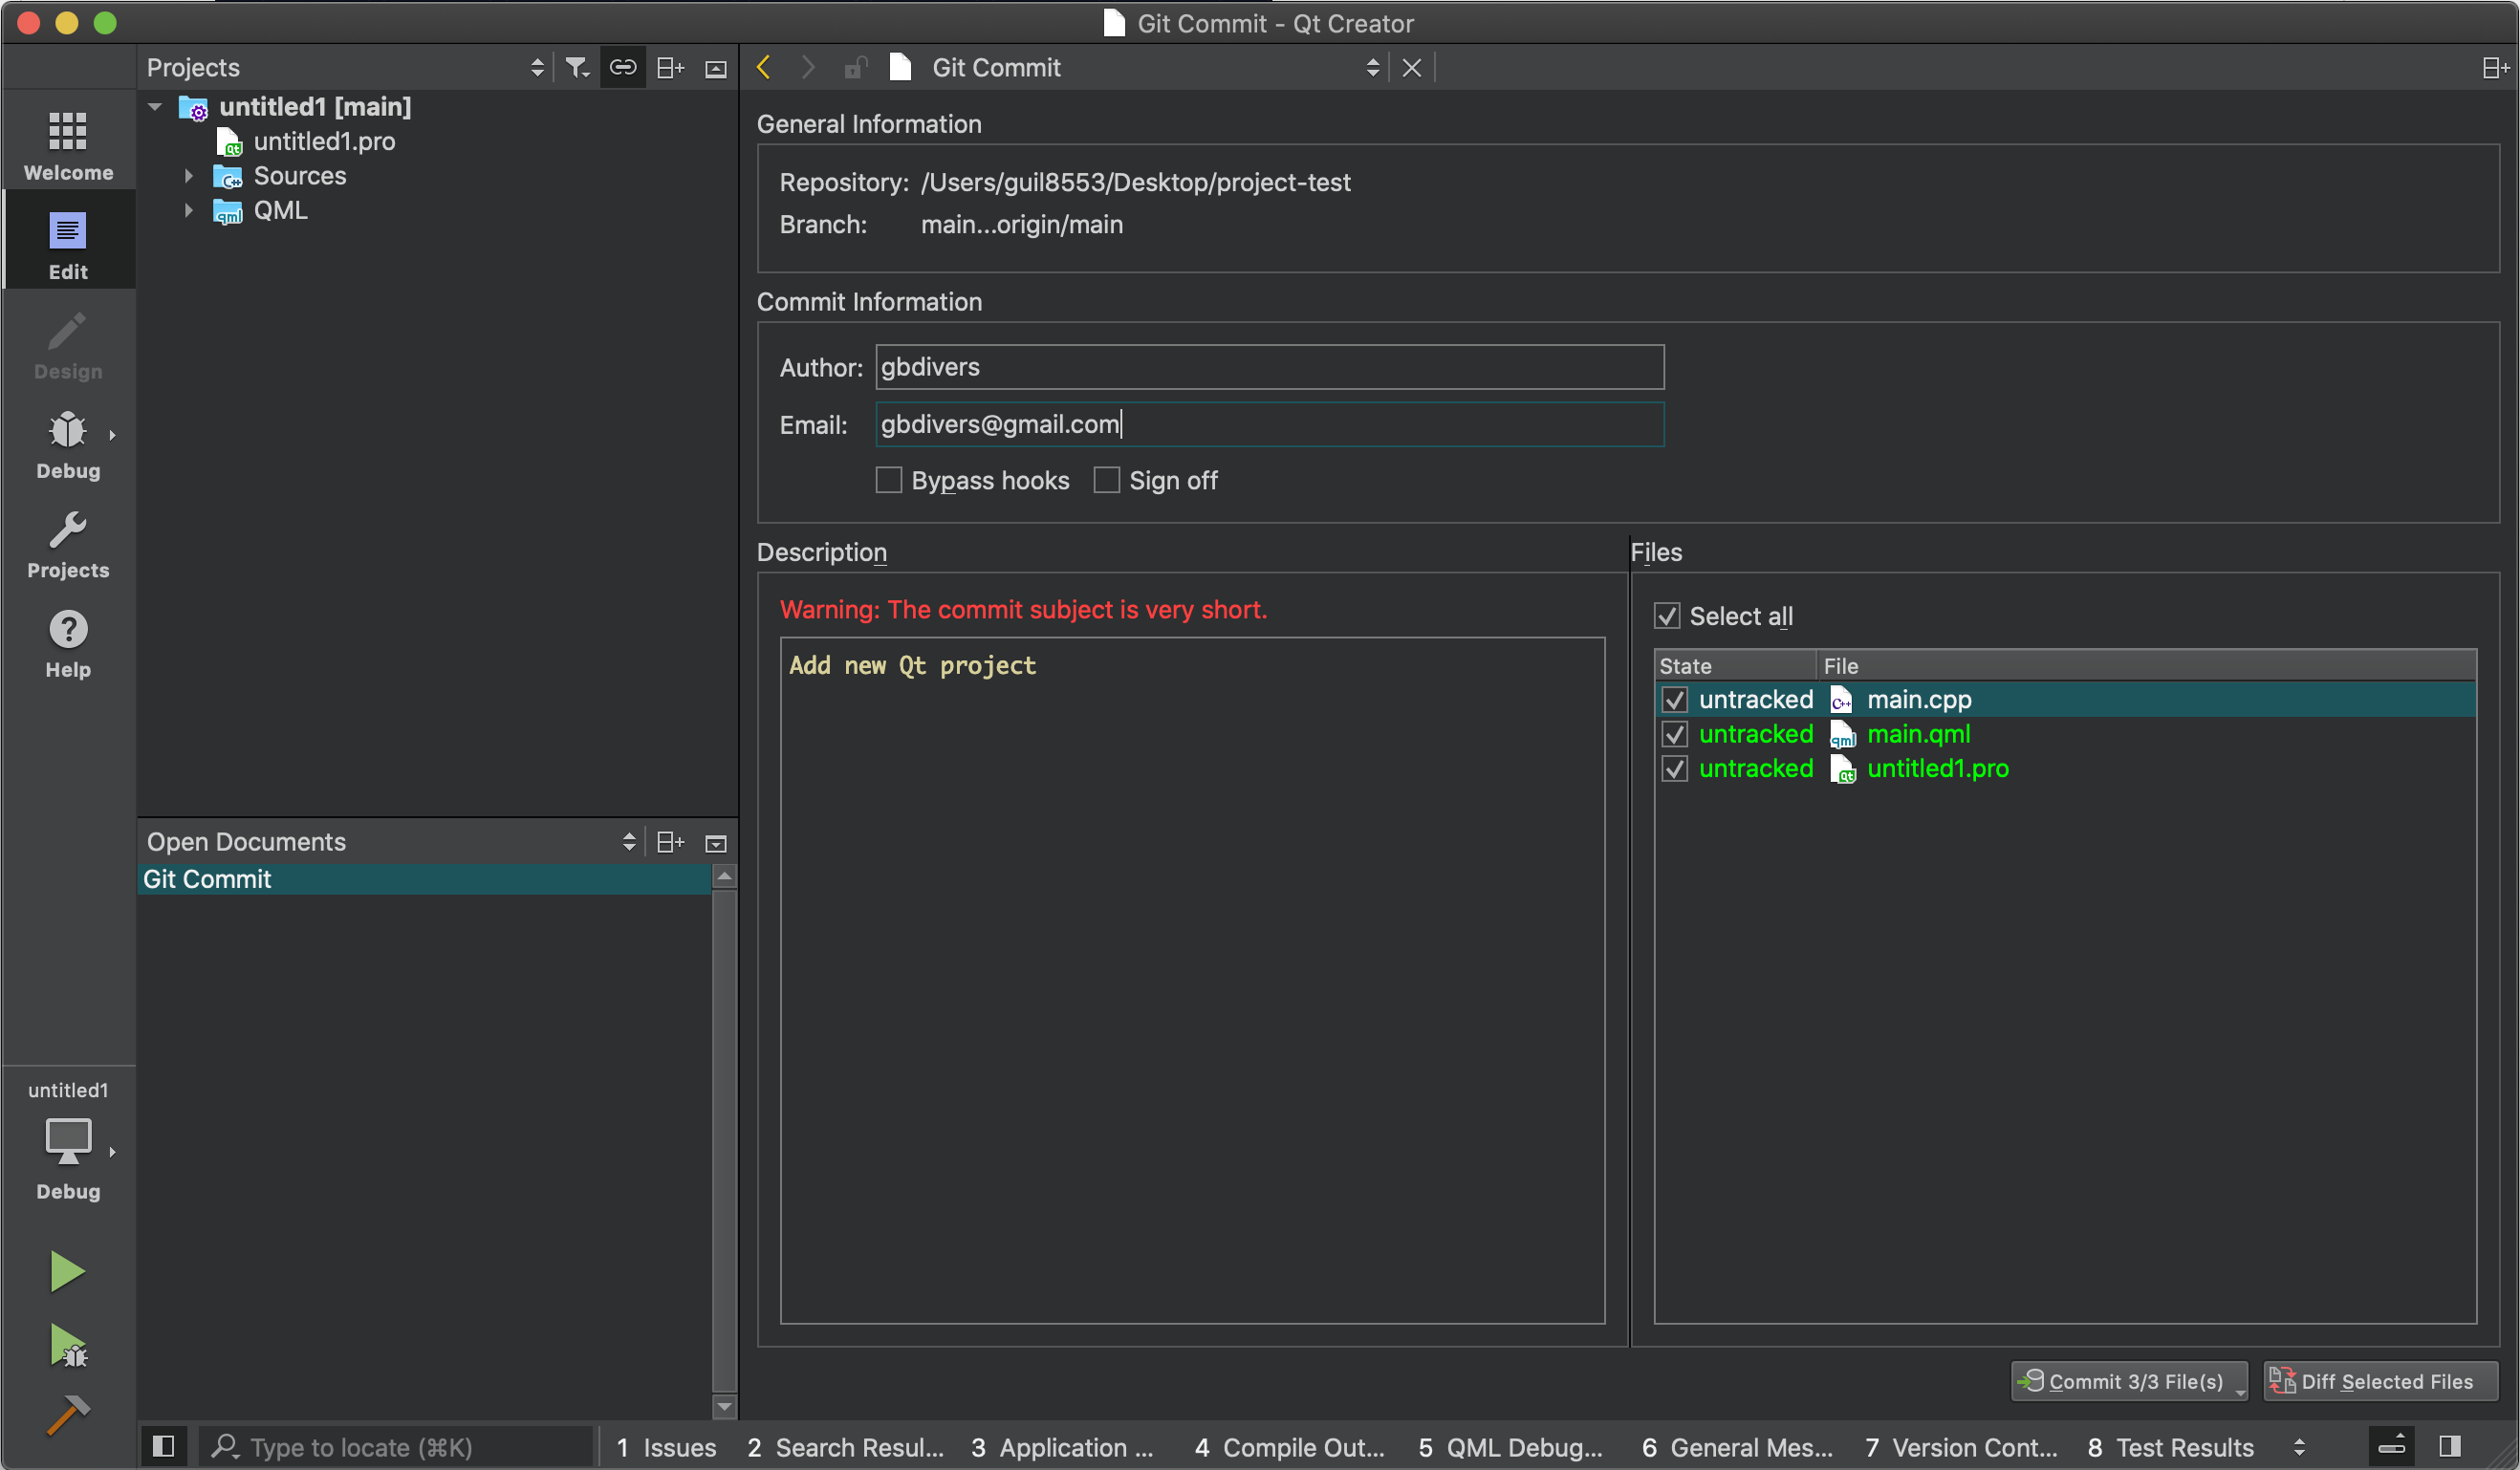Click the State column header
Viewport: 2520px width, 1470px height.
click(1734, 666)
